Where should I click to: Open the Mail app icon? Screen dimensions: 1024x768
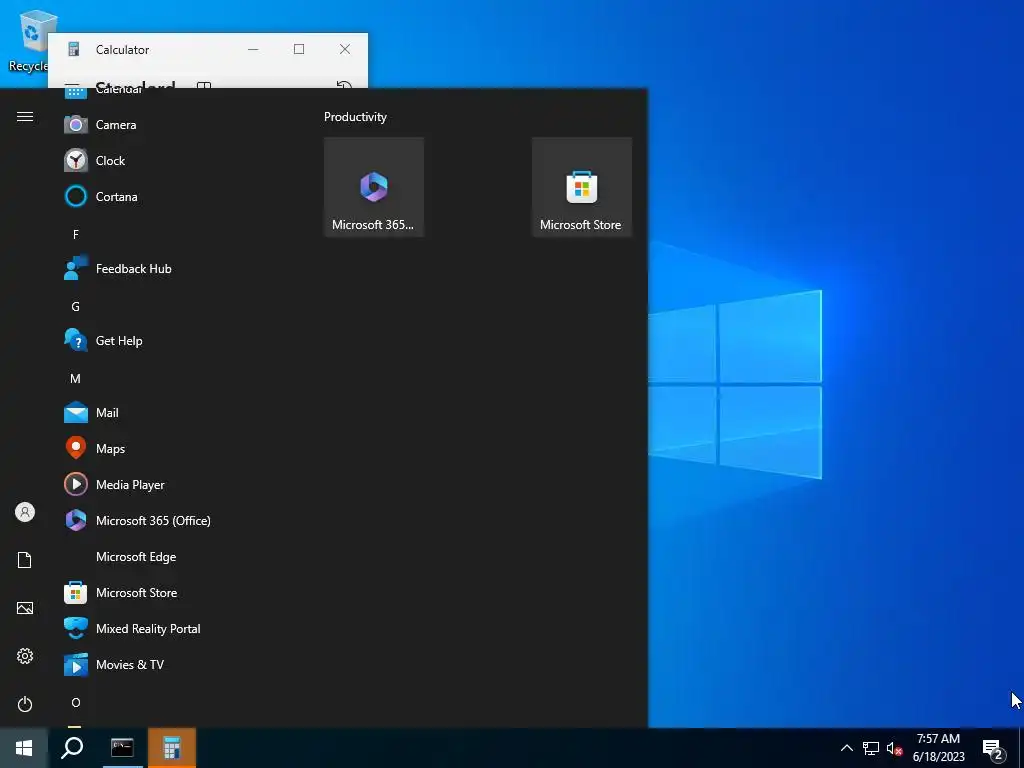(x=76, y=413)
